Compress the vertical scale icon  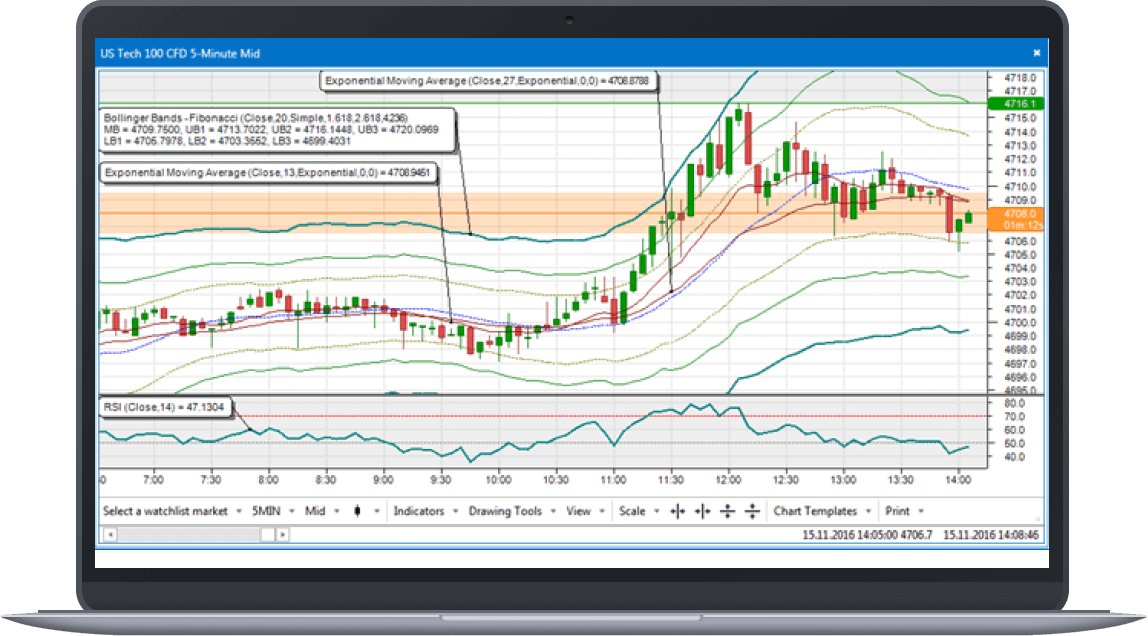753,511
